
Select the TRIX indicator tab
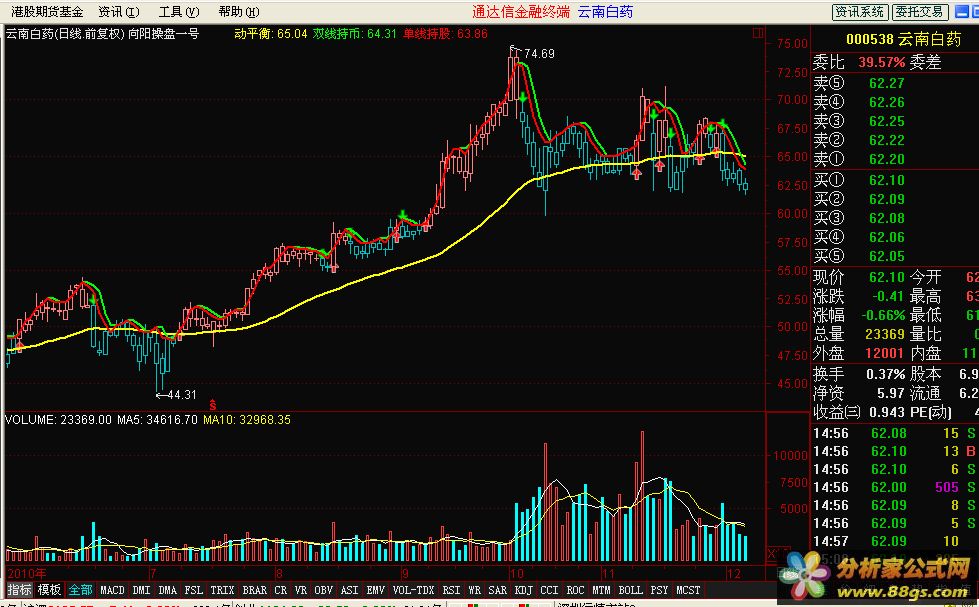(222, 590)
